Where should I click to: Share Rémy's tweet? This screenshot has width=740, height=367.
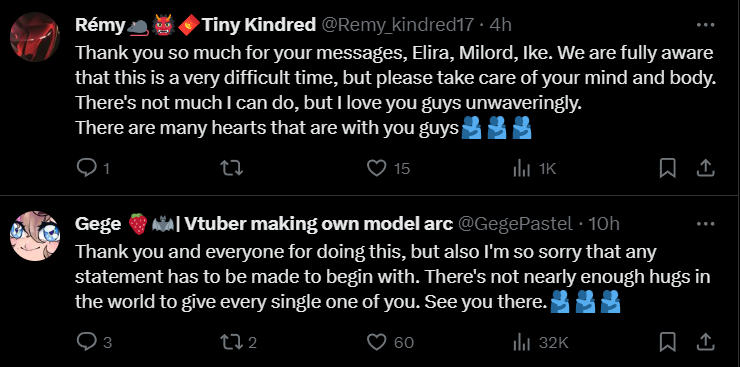tap(705, 168)
